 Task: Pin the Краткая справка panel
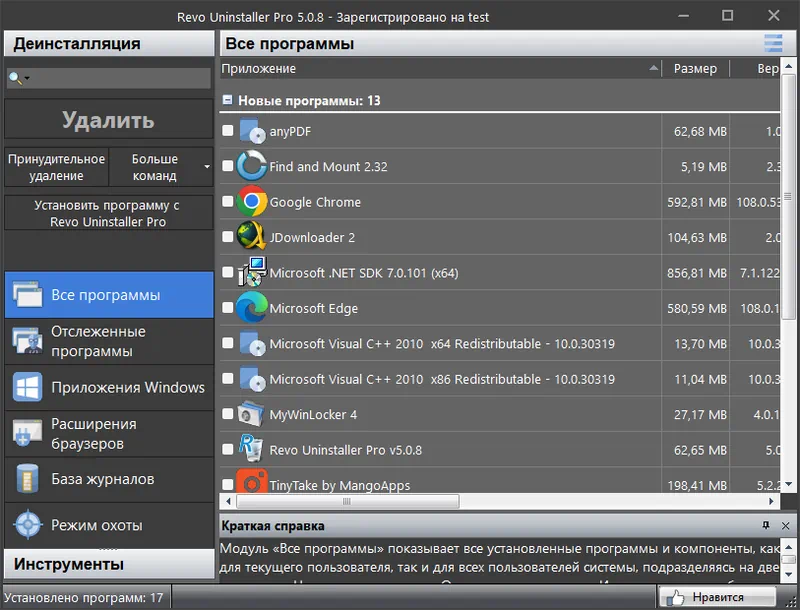(x=766, y=525)
